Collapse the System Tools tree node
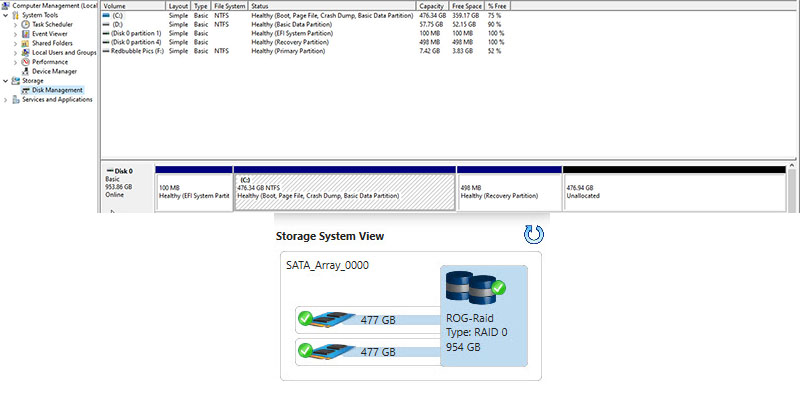This screenshot has height=395, width=800. tap(6, 15)
